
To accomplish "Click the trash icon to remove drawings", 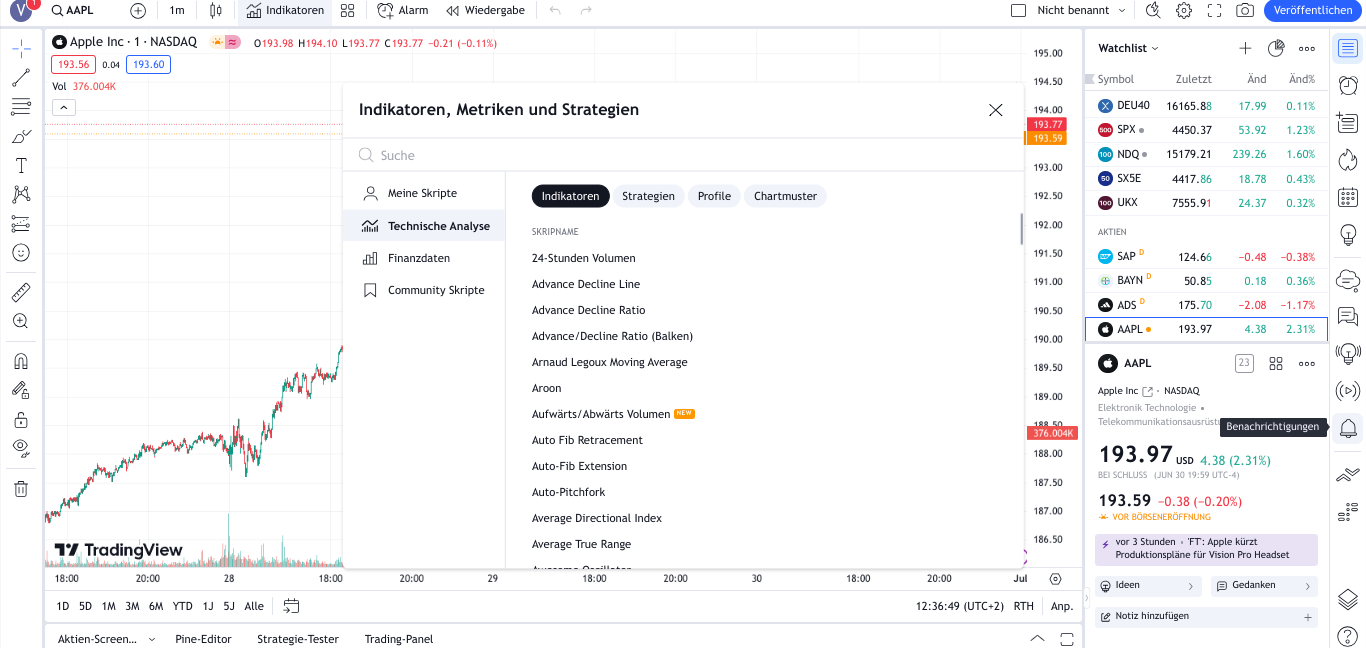I will pos(21,489).
